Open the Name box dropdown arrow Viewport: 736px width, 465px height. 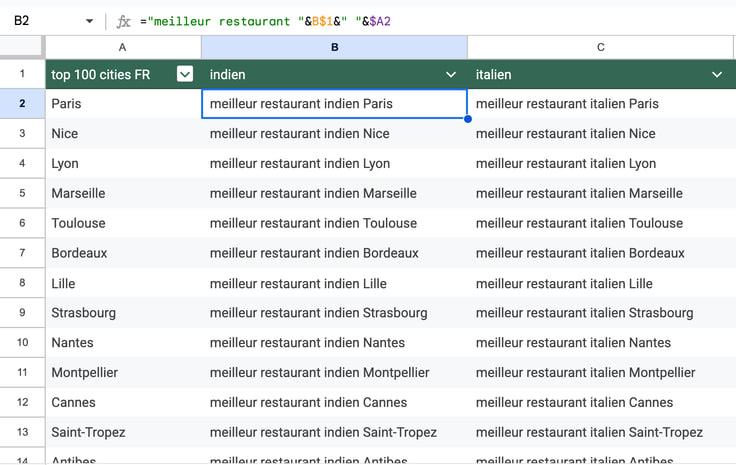coord(89,21)
